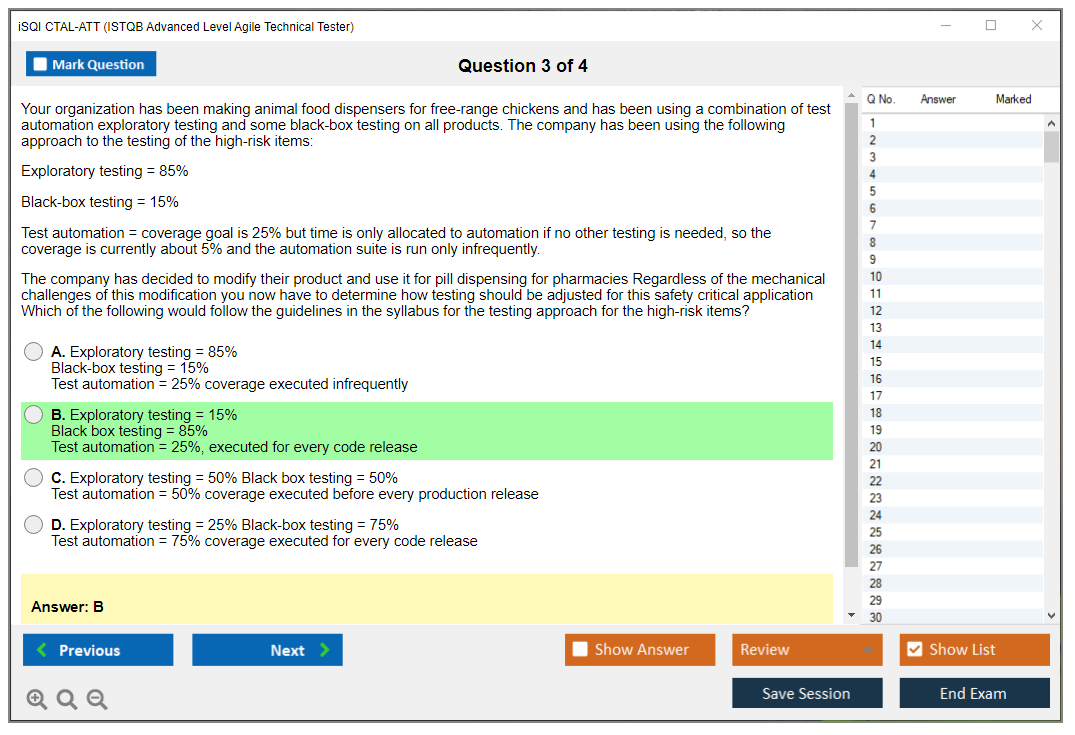
Task: Select answer option A radio button
Action: (34, 352)
